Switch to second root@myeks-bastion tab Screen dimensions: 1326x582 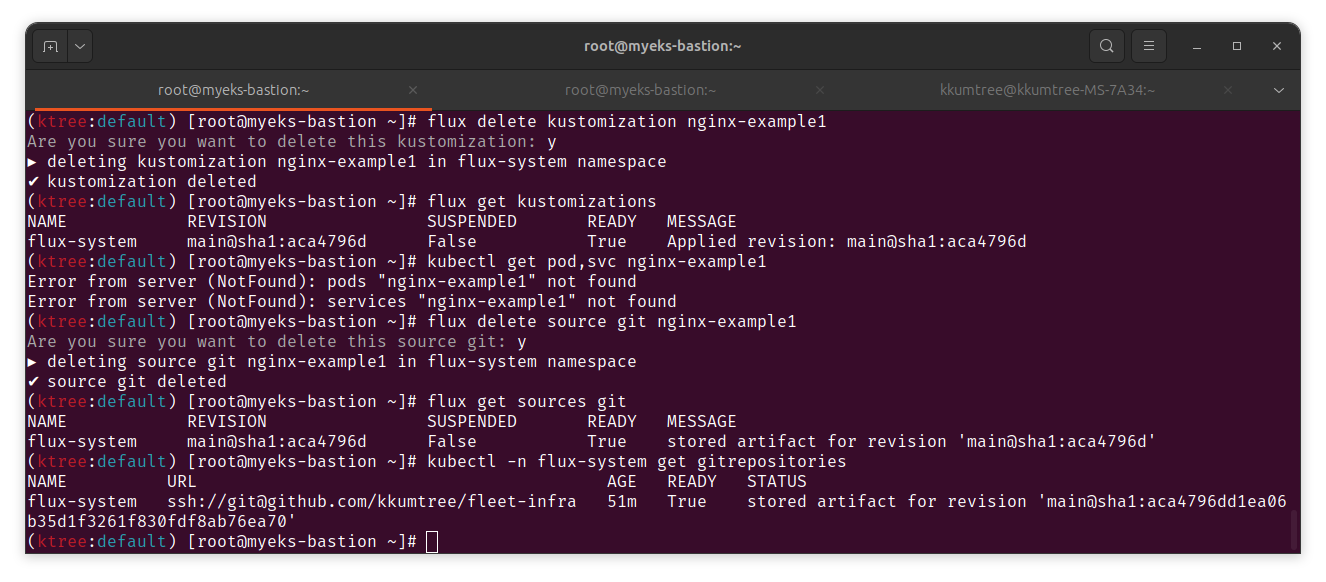(x=640, y=90)
